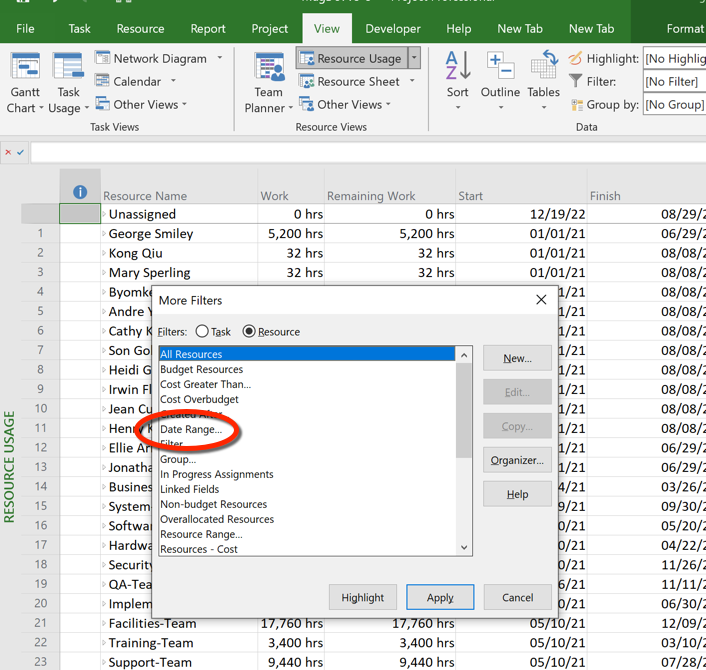Click the Group by icon
This screenshot has height=670, width=706.
pyautogui.click(x=577, y=105)
